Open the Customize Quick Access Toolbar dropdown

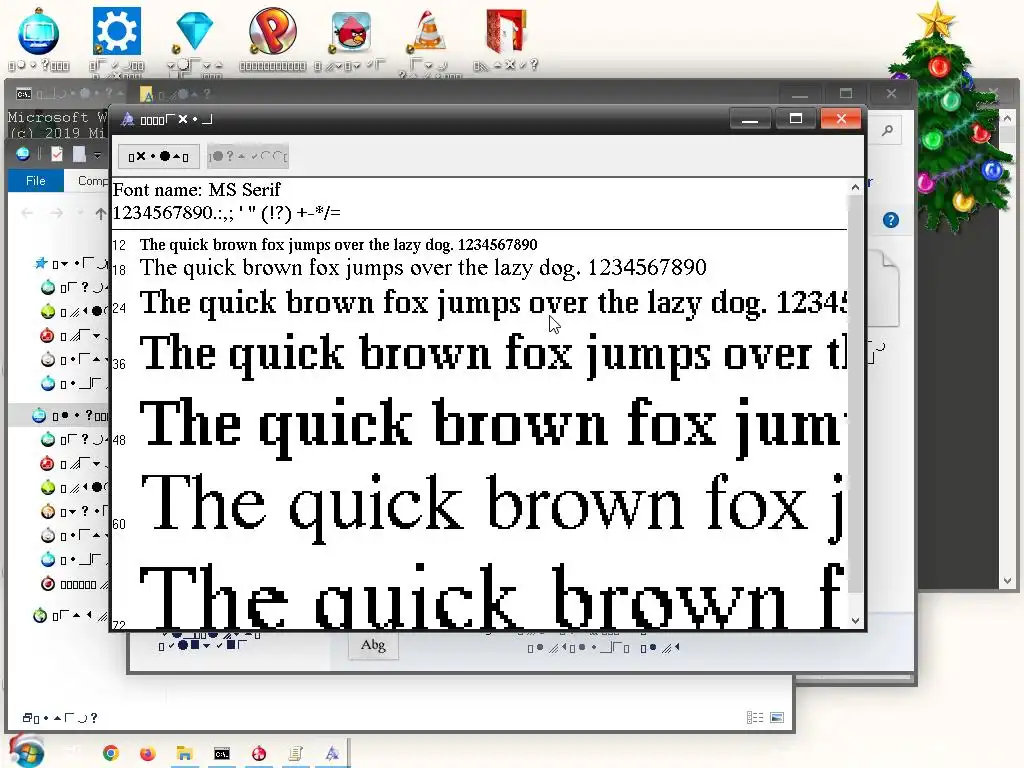(97, 155)
